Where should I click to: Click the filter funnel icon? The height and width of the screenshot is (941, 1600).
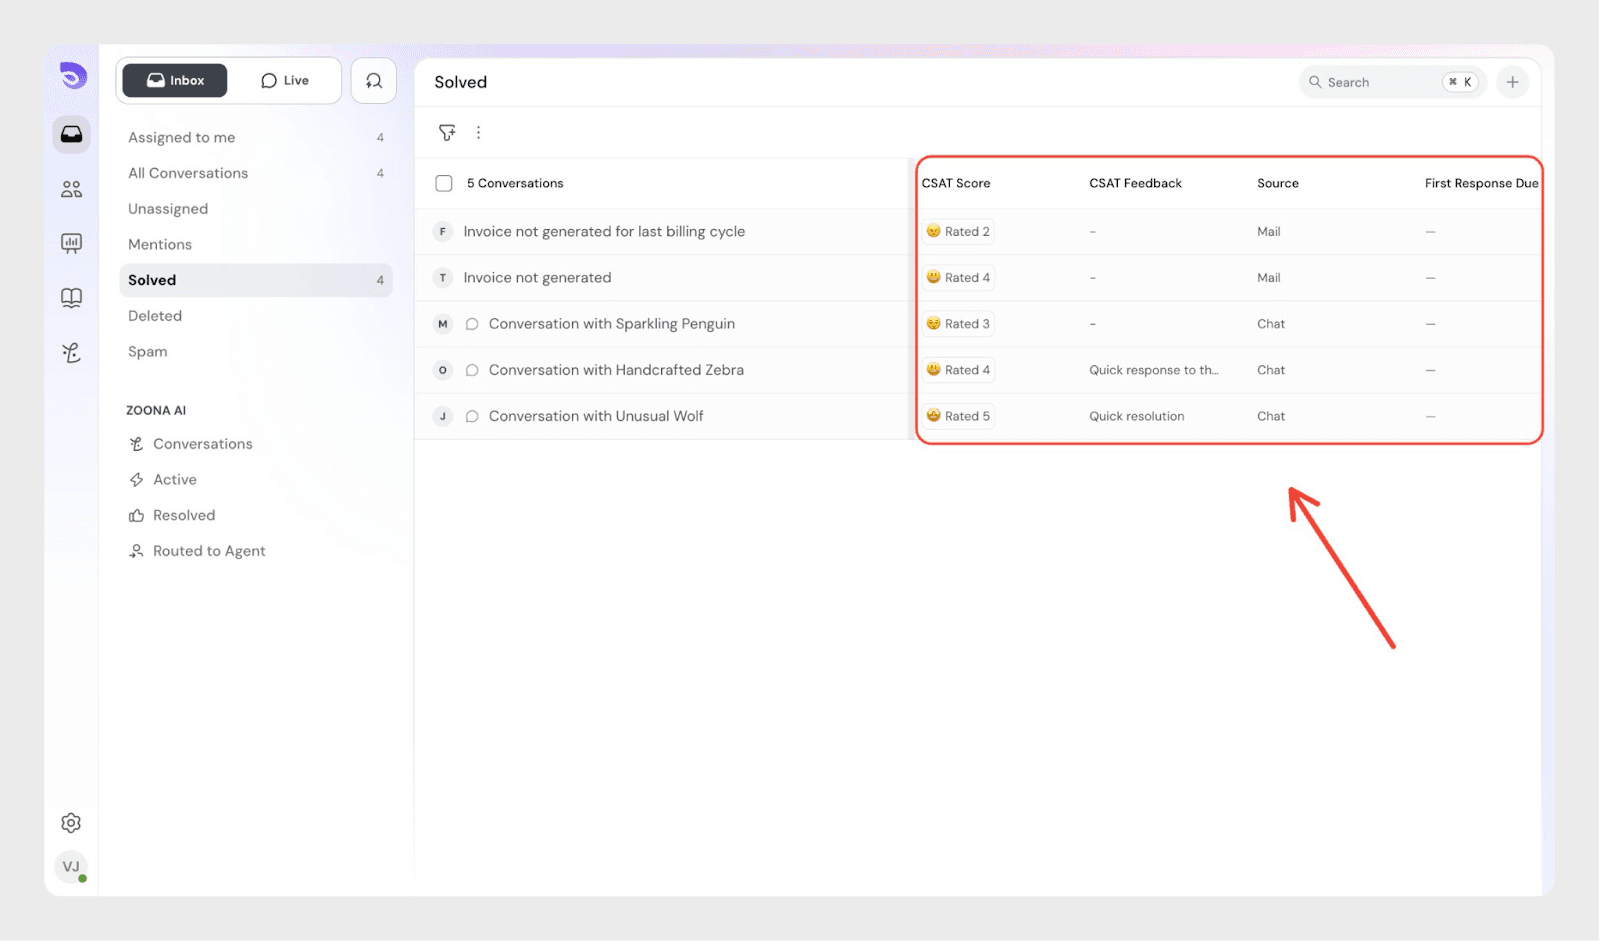pyautogui.click(x=447, y=133)
